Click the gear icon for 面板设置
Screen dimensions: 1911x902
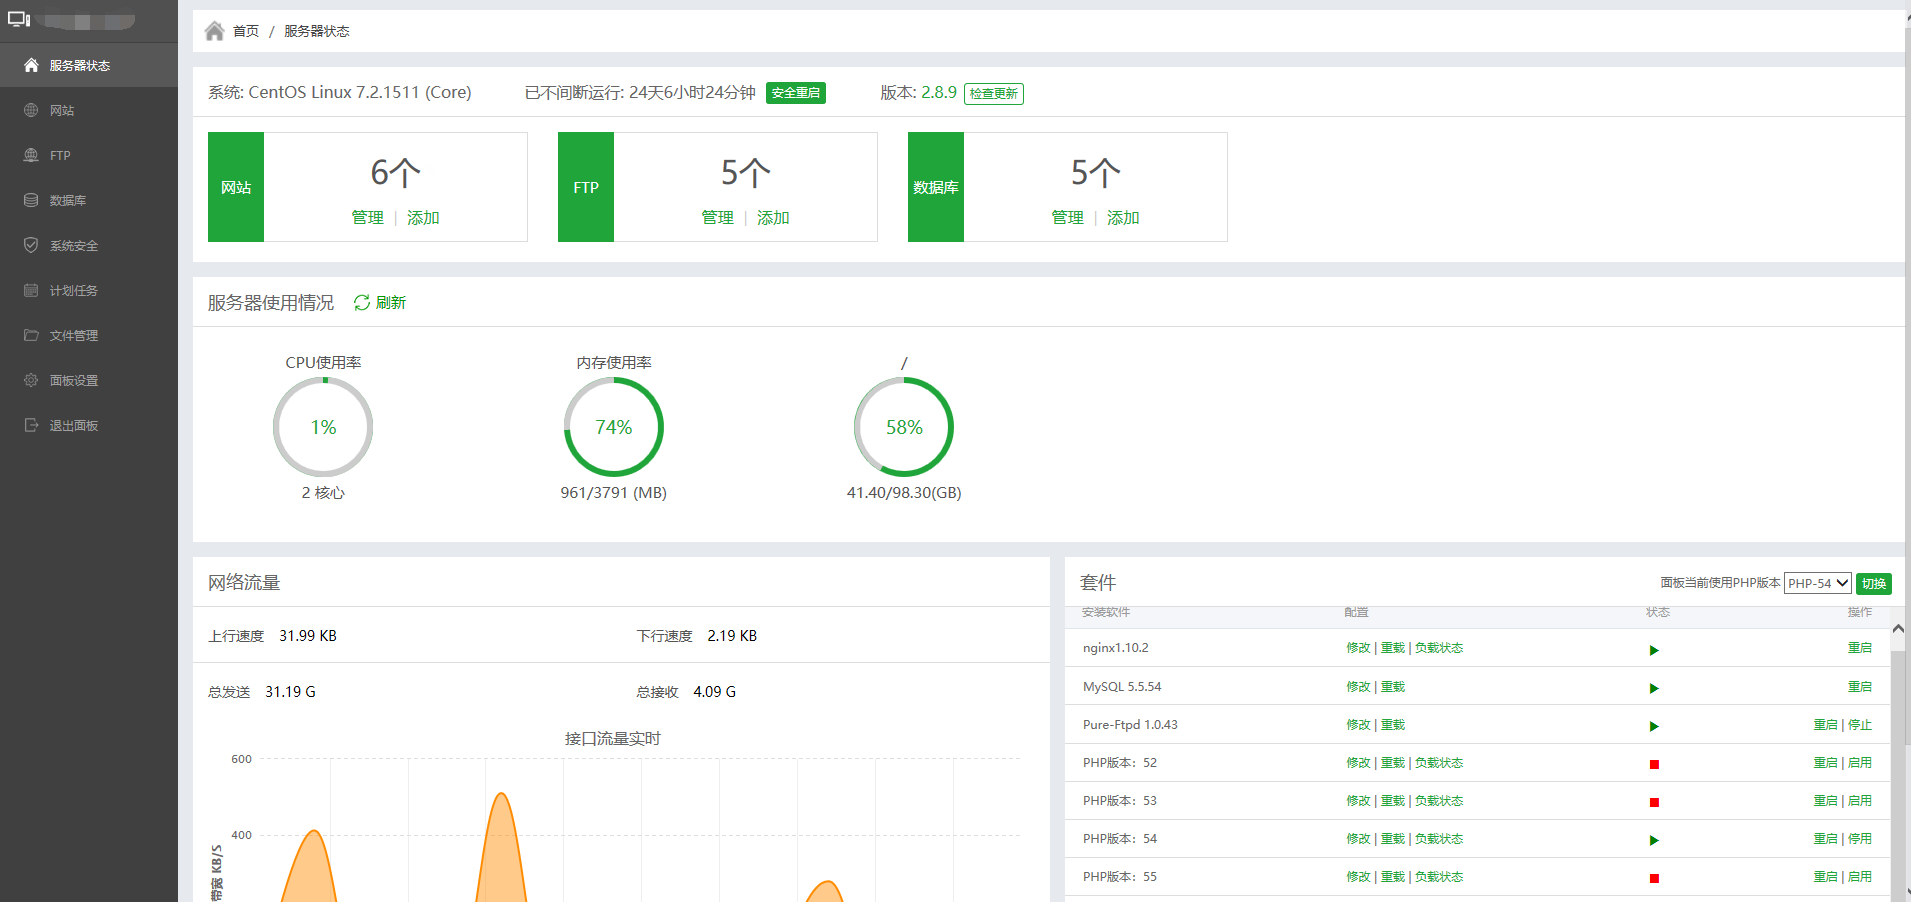(31, 380)
